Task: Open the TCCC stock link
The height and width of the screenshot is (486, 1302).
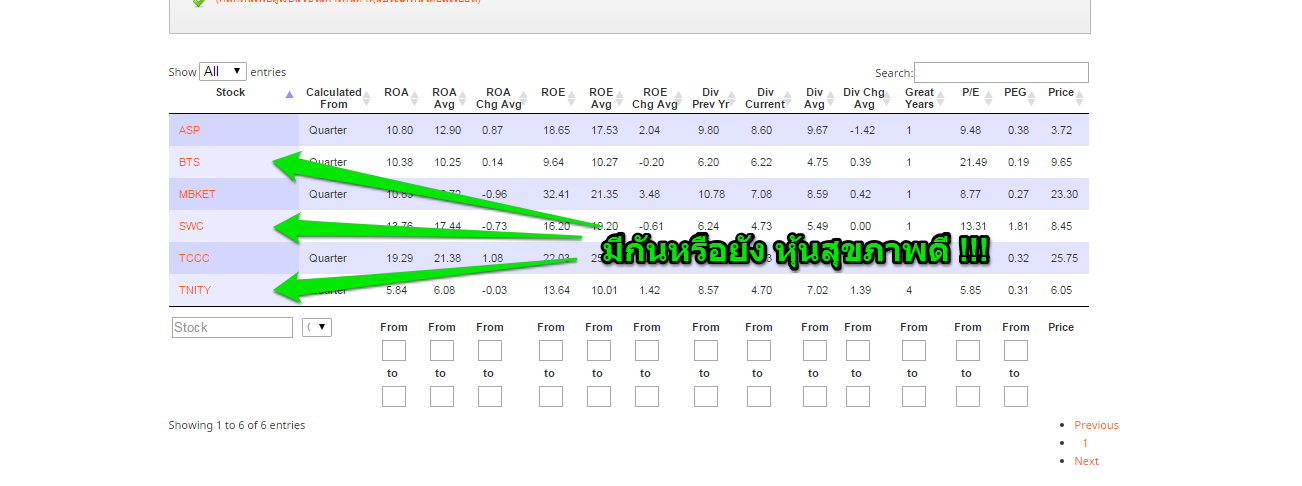Action: click(194, 258)
